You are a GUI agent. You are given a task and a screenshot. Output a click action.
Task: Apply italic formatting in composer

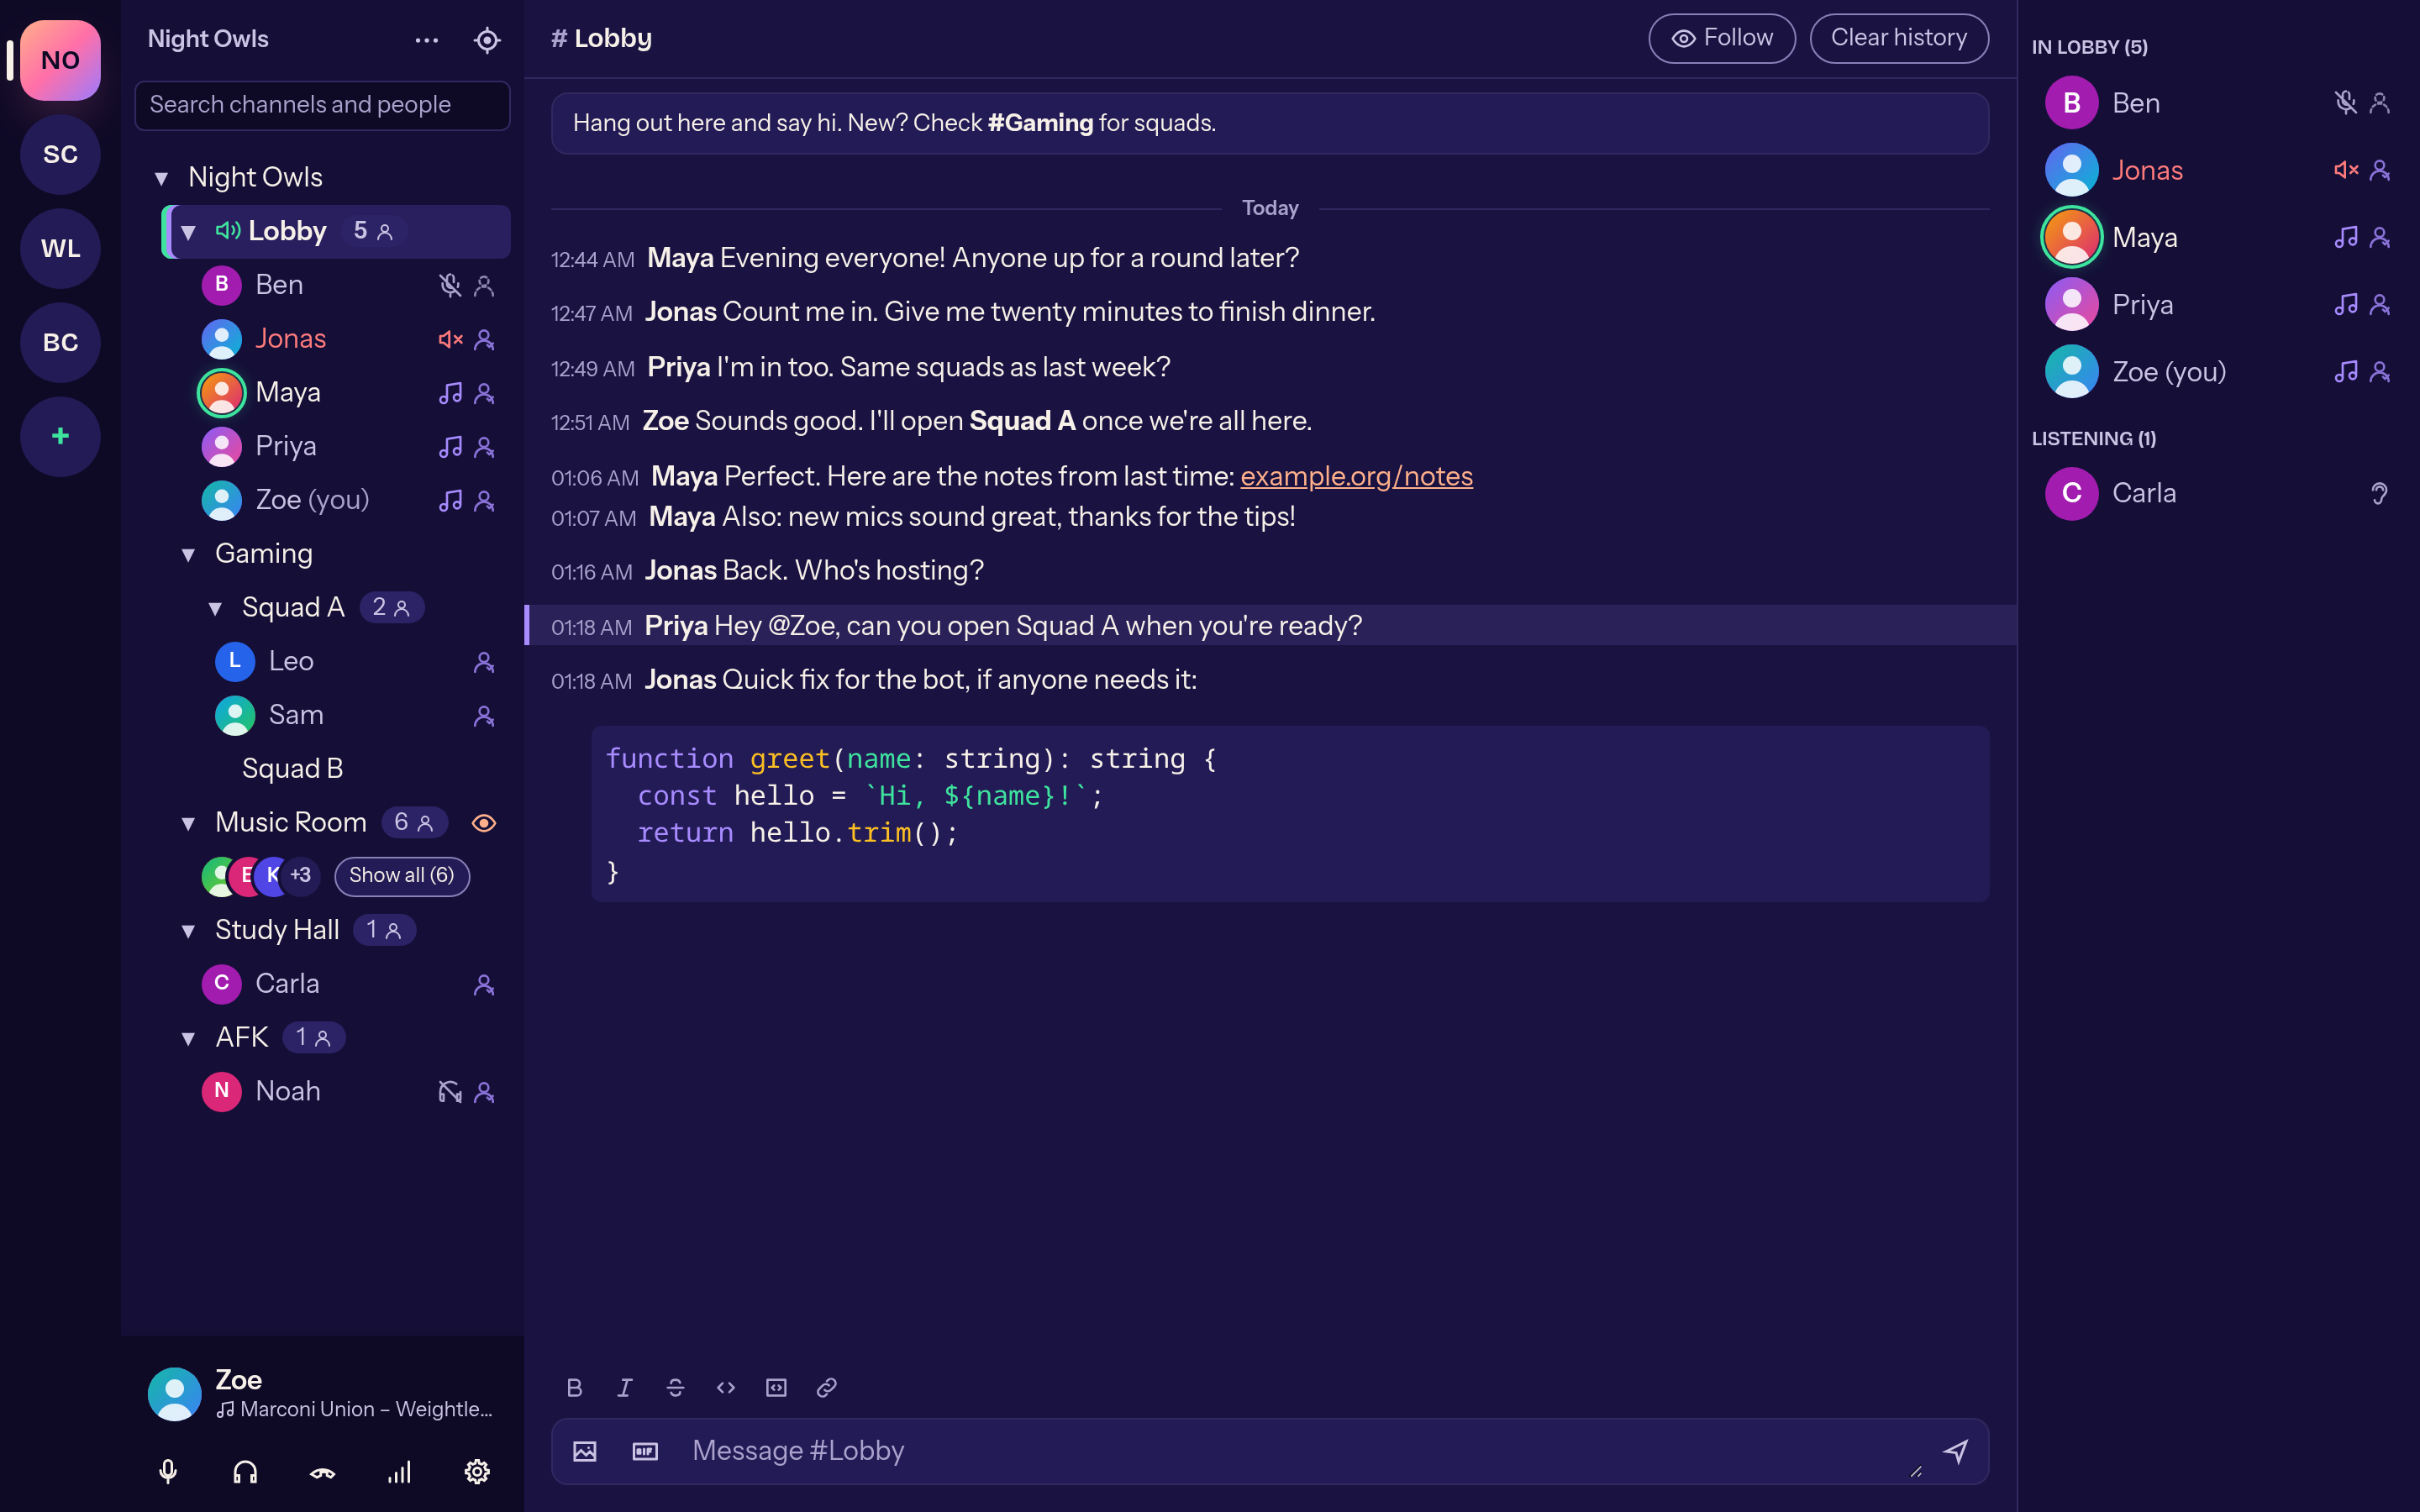[x=625, y=1388]
